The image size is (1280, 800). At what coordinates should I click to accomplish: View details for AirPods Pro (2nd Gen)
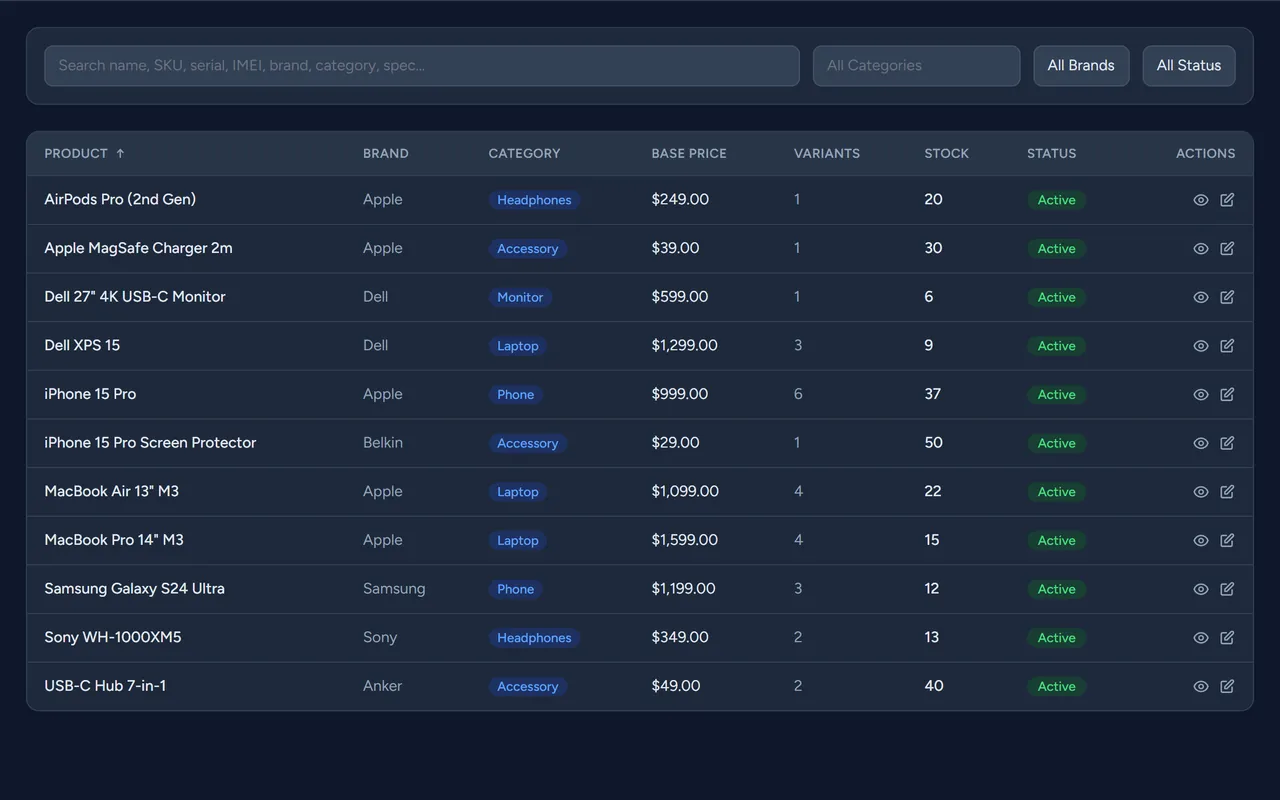(x=1201, y=200)
